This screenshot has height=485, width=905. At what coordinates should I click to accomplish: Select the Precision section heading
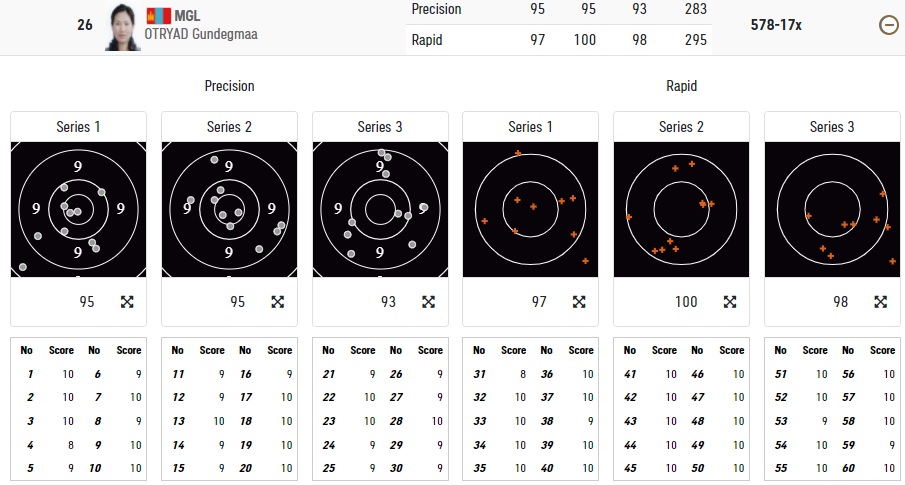[x=229, y=86]
